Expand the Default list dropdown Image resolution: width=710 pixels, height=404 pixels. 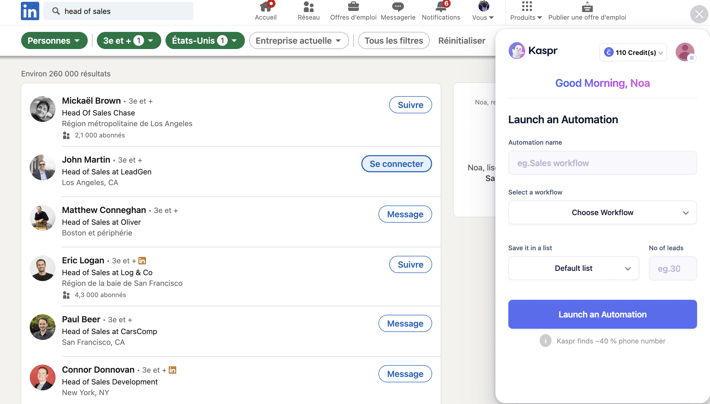[x=573, y=268]
